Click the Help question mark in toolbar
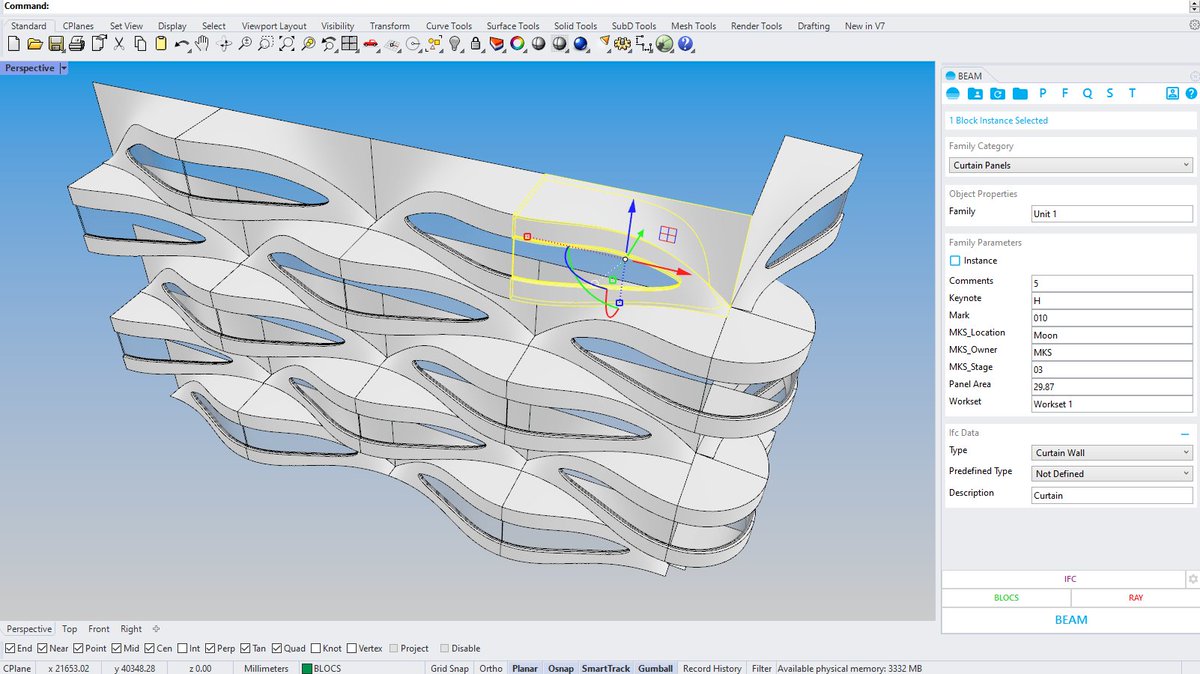The image size is (1200, 674). pyautogui.click(x=685, y=44)
